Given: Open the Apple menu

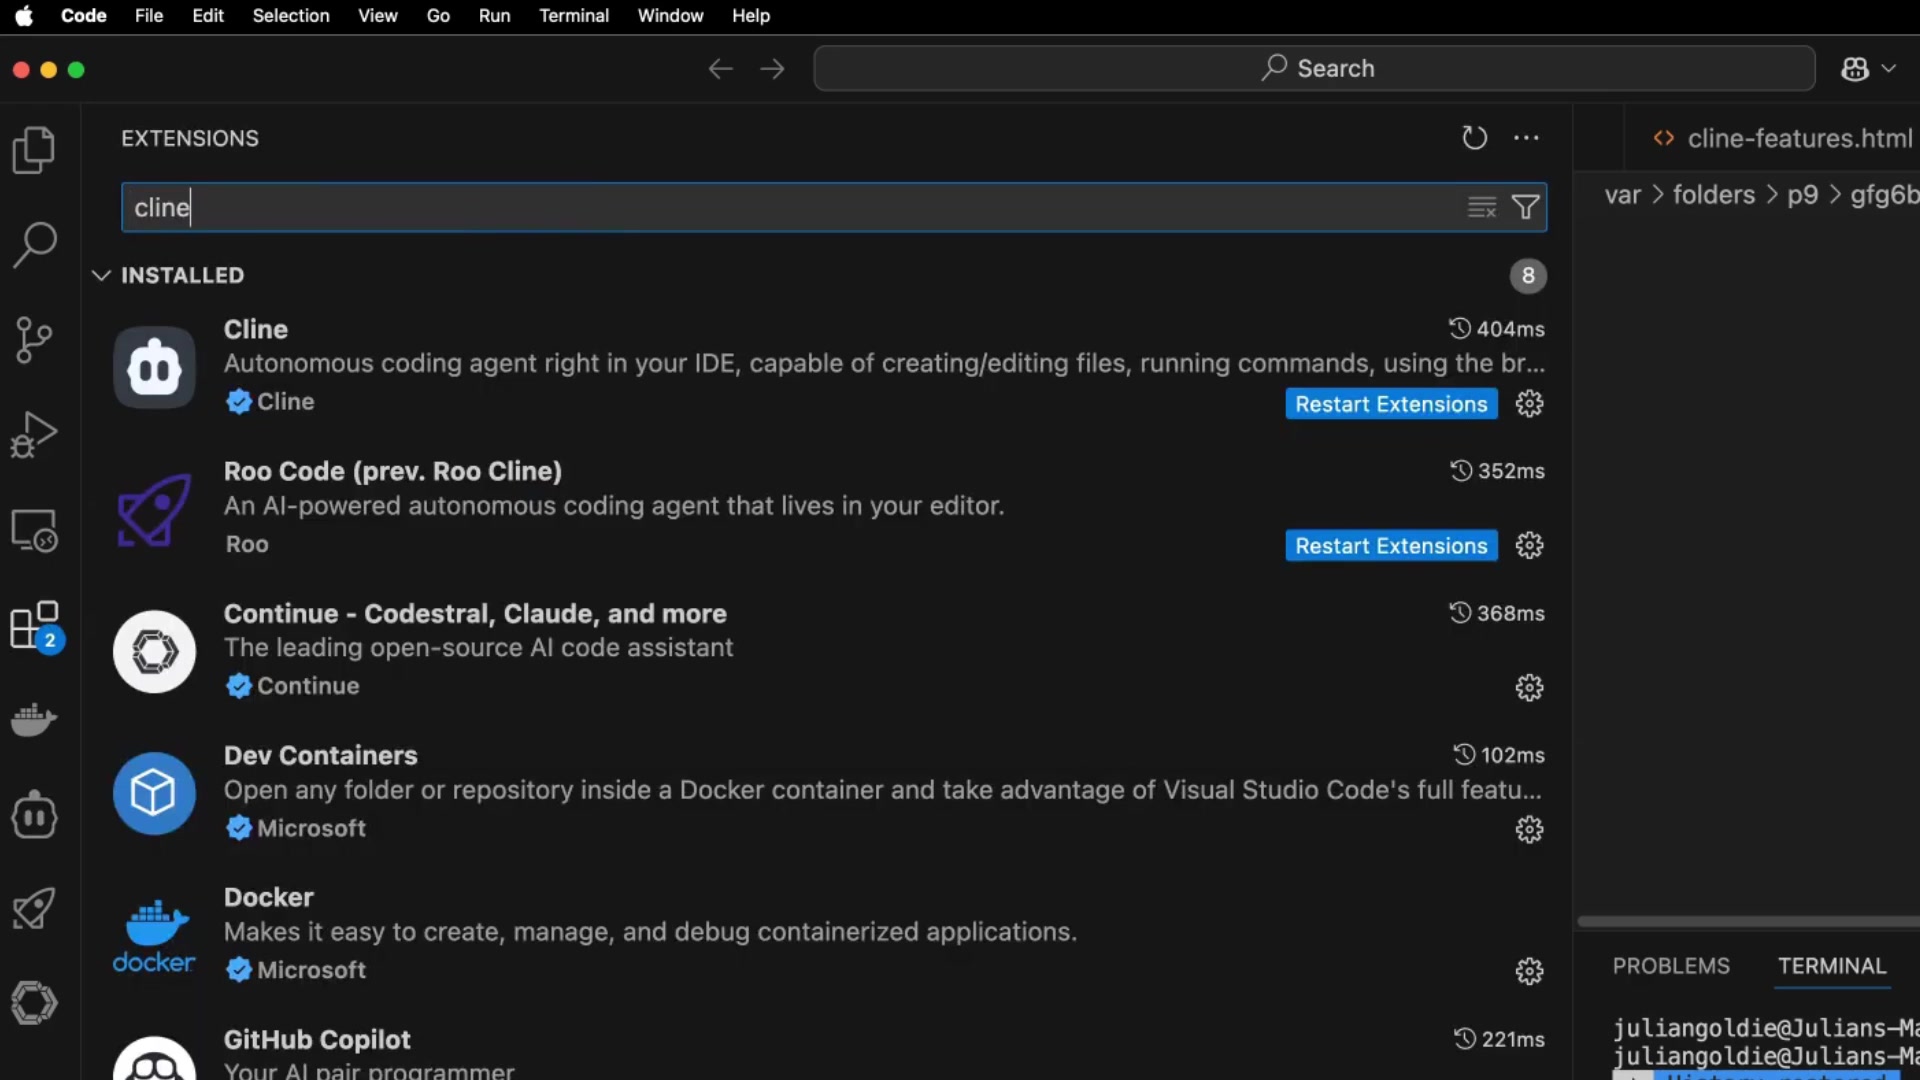Looking at the screenshot, I should pyautogui.click(x=24, y=16).
